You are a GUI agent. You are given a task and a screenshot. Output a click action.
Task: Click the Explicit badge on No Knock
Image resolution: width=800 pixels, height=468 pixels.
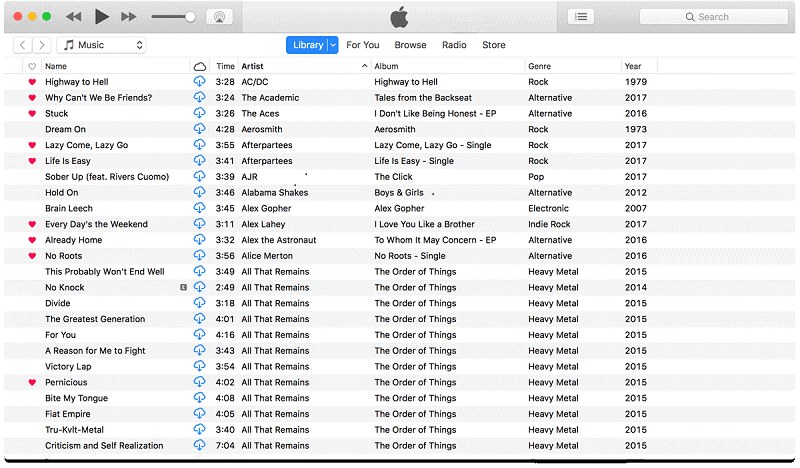183,287
